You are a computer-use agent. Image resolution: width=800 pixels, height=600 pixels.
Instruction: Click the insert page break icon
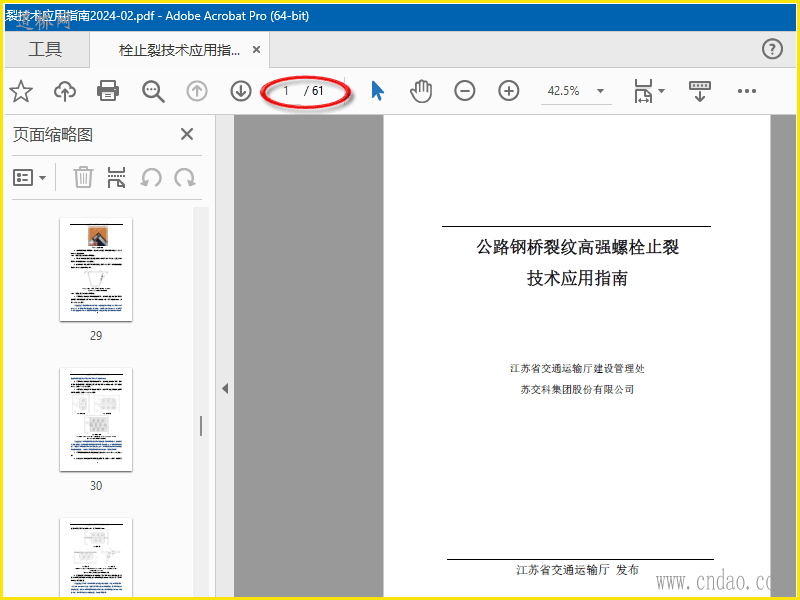(x=116, y=178)
